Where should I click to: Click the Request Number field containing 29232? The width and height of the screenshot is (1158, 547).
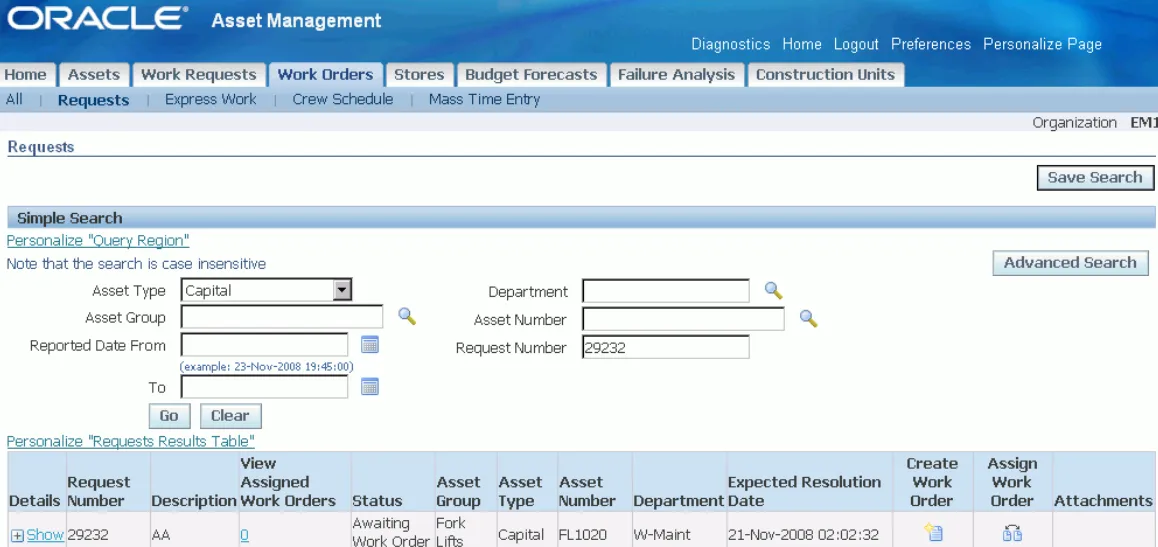(x=666, y=347)
